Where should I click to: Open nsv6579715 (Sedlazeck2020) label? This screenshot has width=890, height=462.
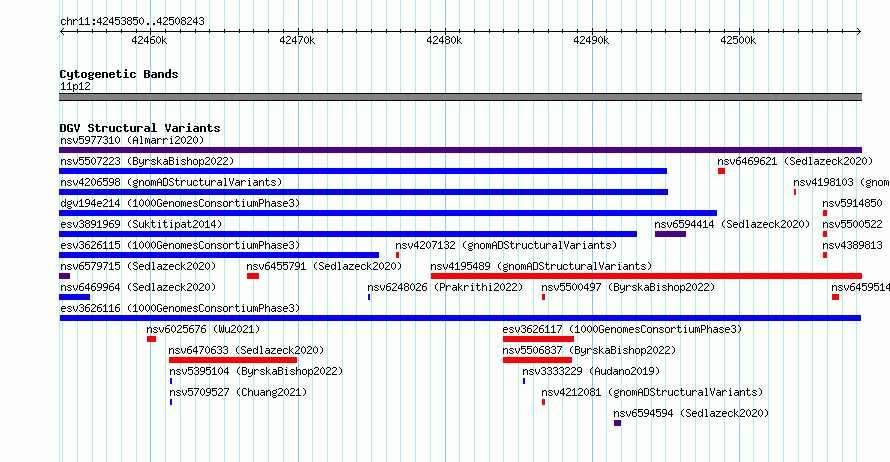tap(138, 266)
